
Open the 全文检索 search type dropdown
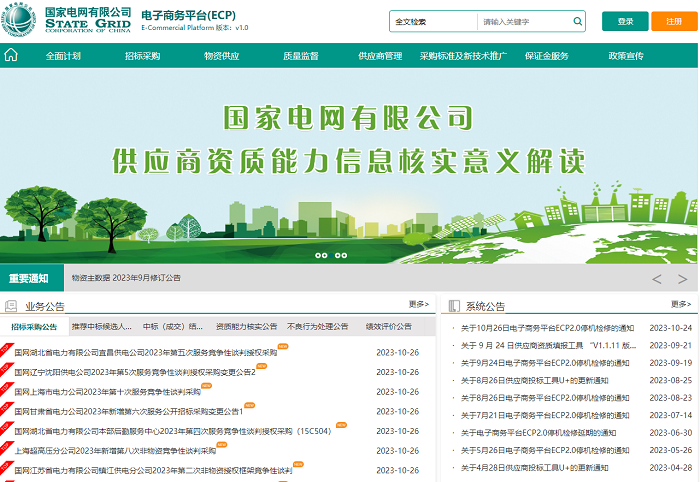click(x=433, y=21)
